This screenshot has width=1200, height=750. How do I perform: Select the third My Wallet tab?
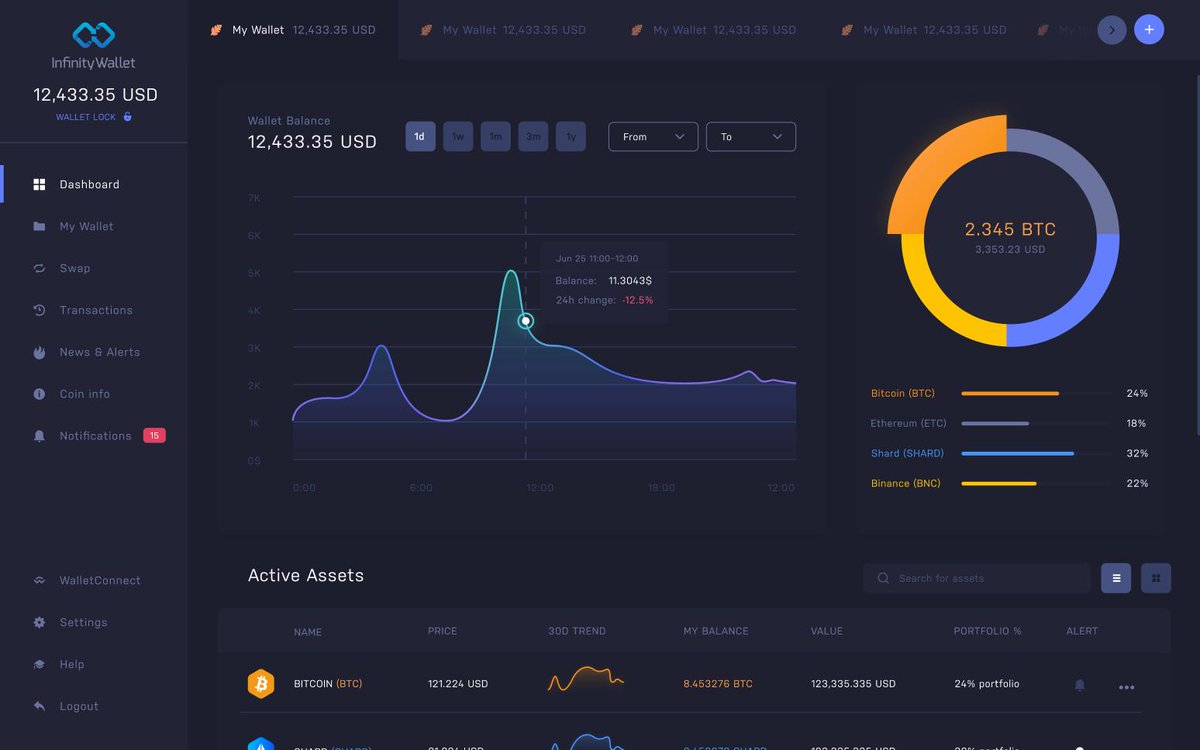pyautogui.click(x=713, y=30)
